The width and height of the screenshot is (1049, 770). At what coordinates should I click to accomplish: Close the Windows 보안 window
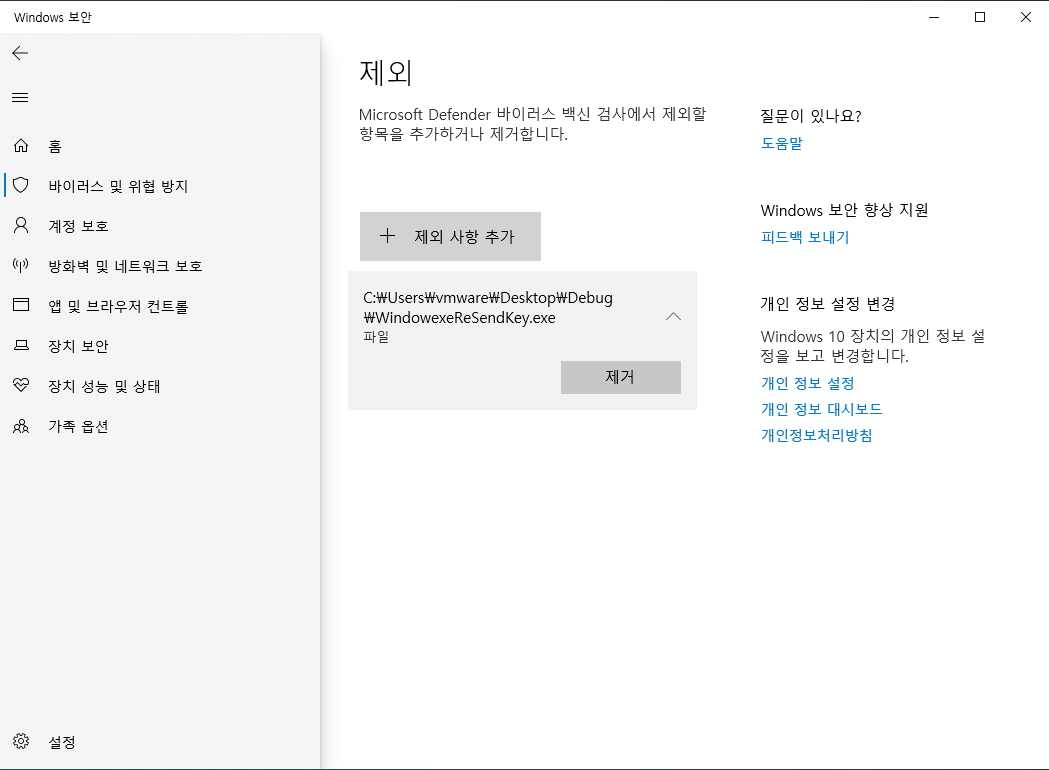click(1026, 17)
